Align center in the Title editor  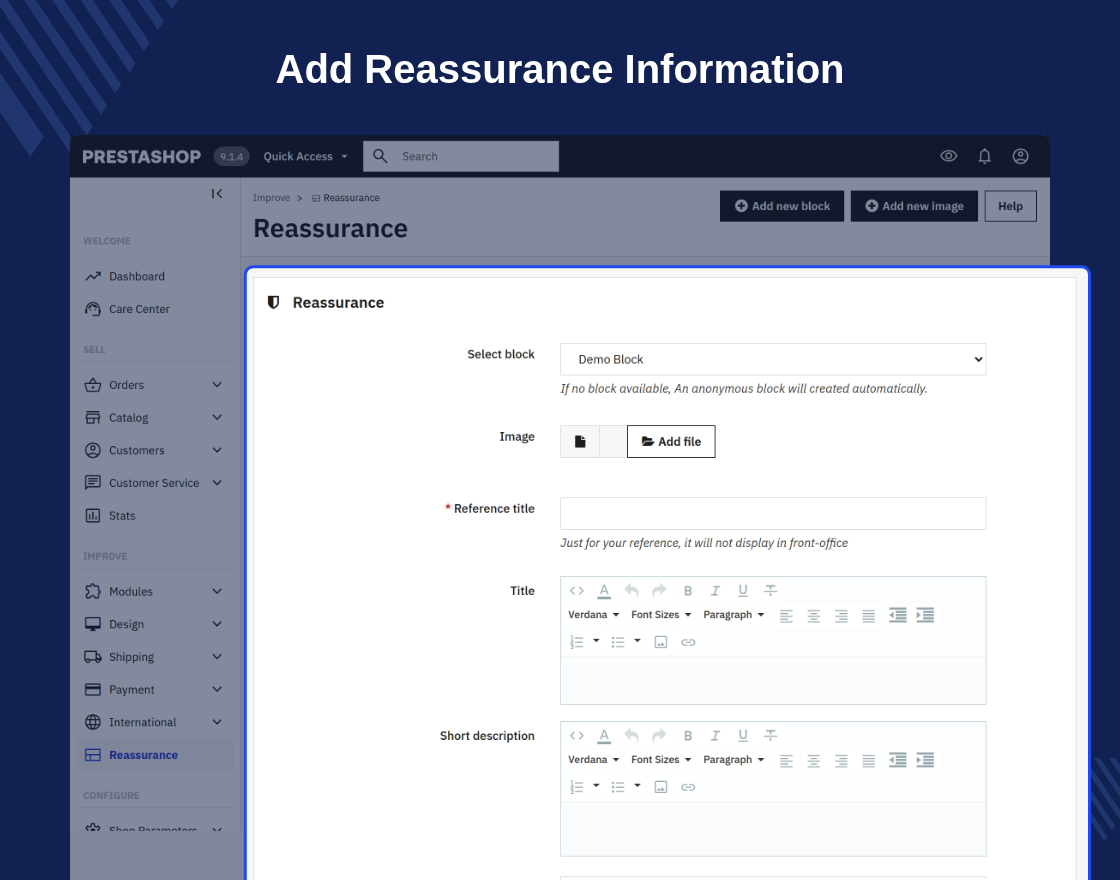pos(814,616)
